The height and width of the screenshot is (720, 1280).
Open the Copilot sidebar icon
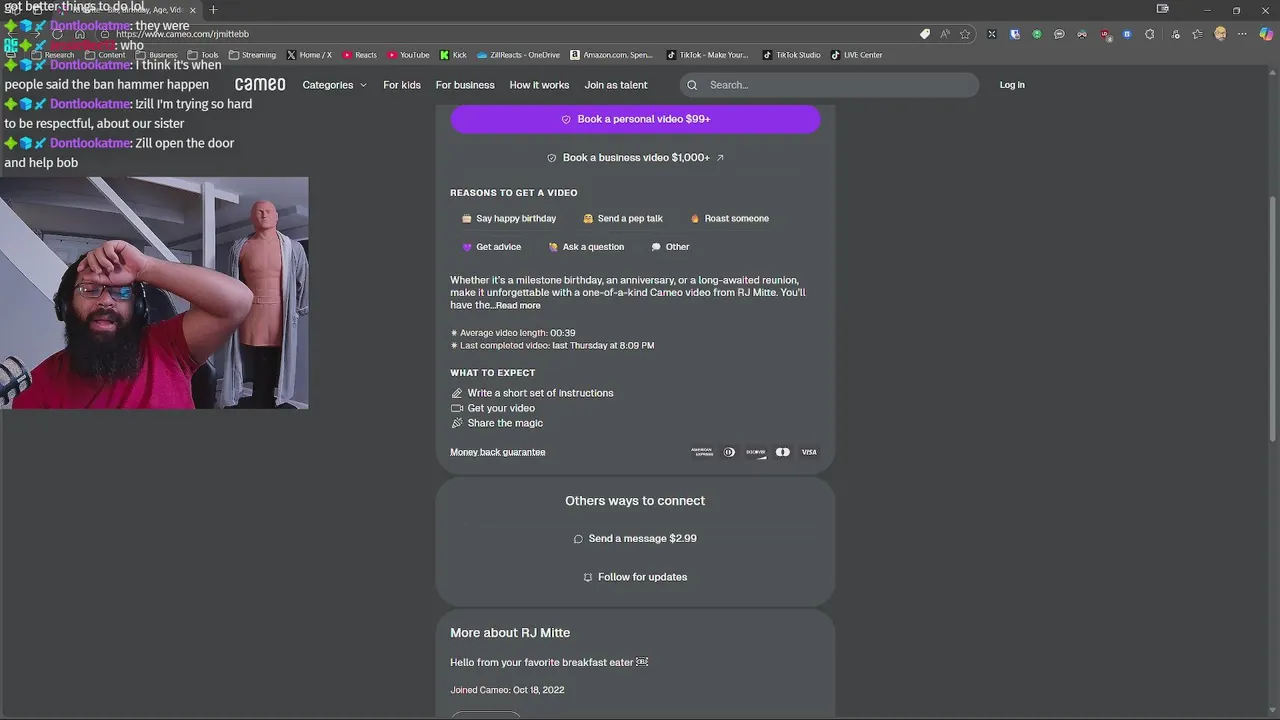[1266, 34]
